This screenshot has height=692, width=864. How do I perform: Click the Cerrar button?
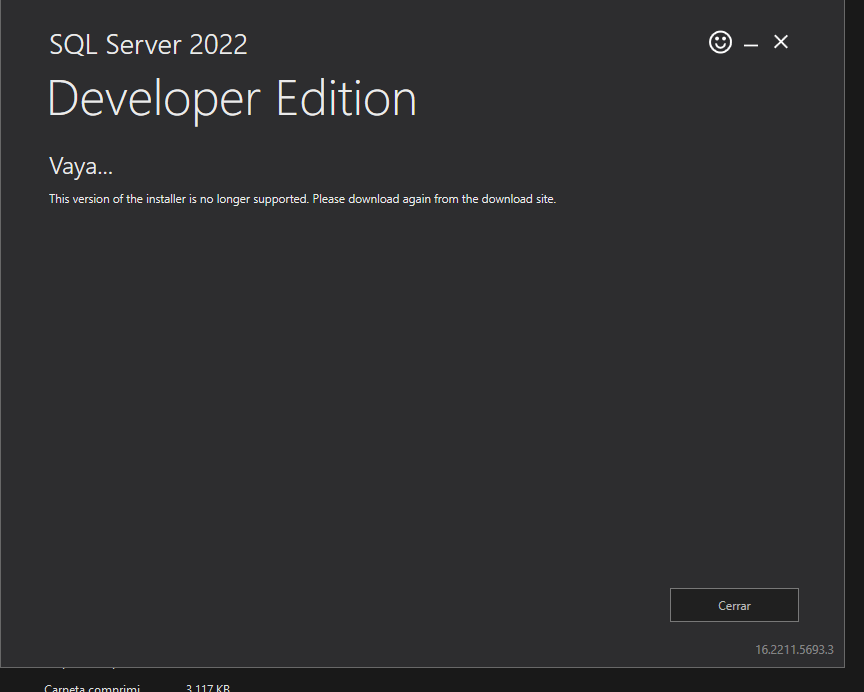pyautogui.click(x=734, y=605)
